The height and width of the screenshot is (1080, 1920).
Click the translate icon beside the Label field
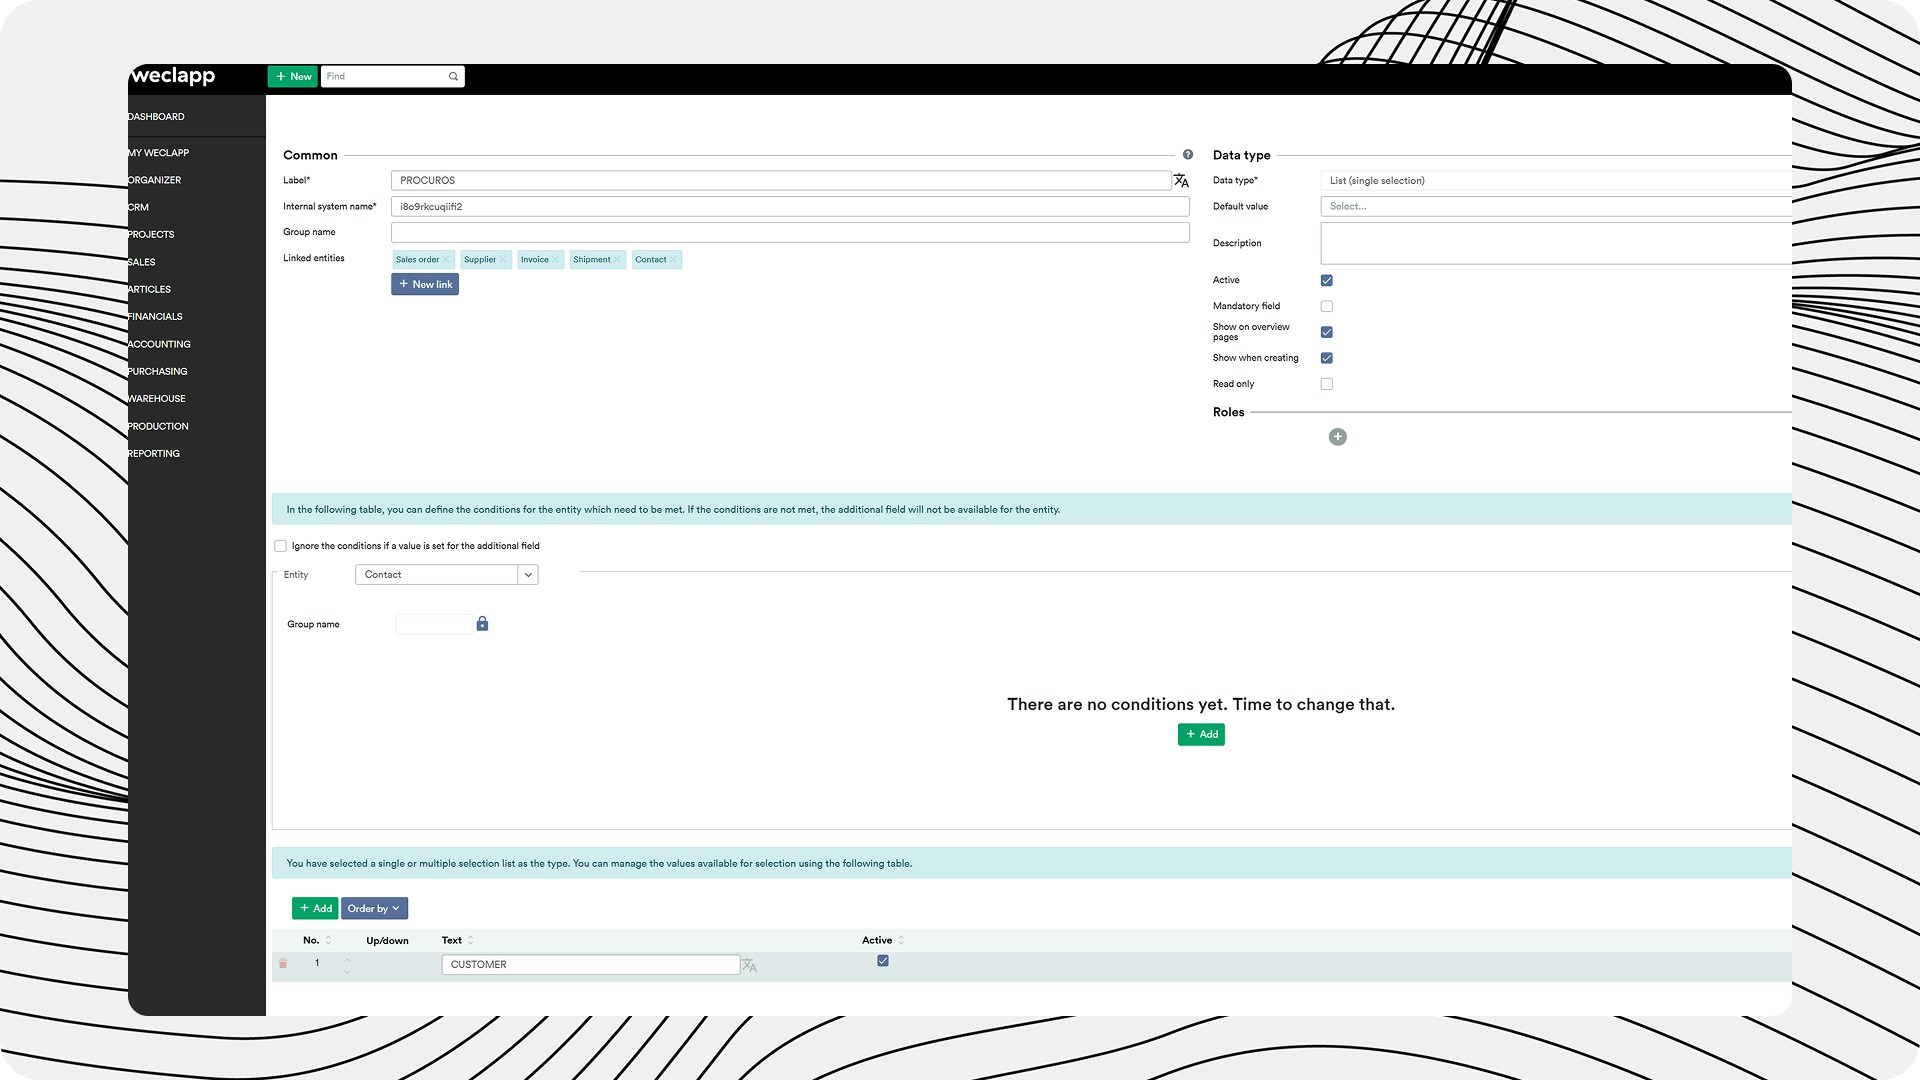tap(1181, 181)
